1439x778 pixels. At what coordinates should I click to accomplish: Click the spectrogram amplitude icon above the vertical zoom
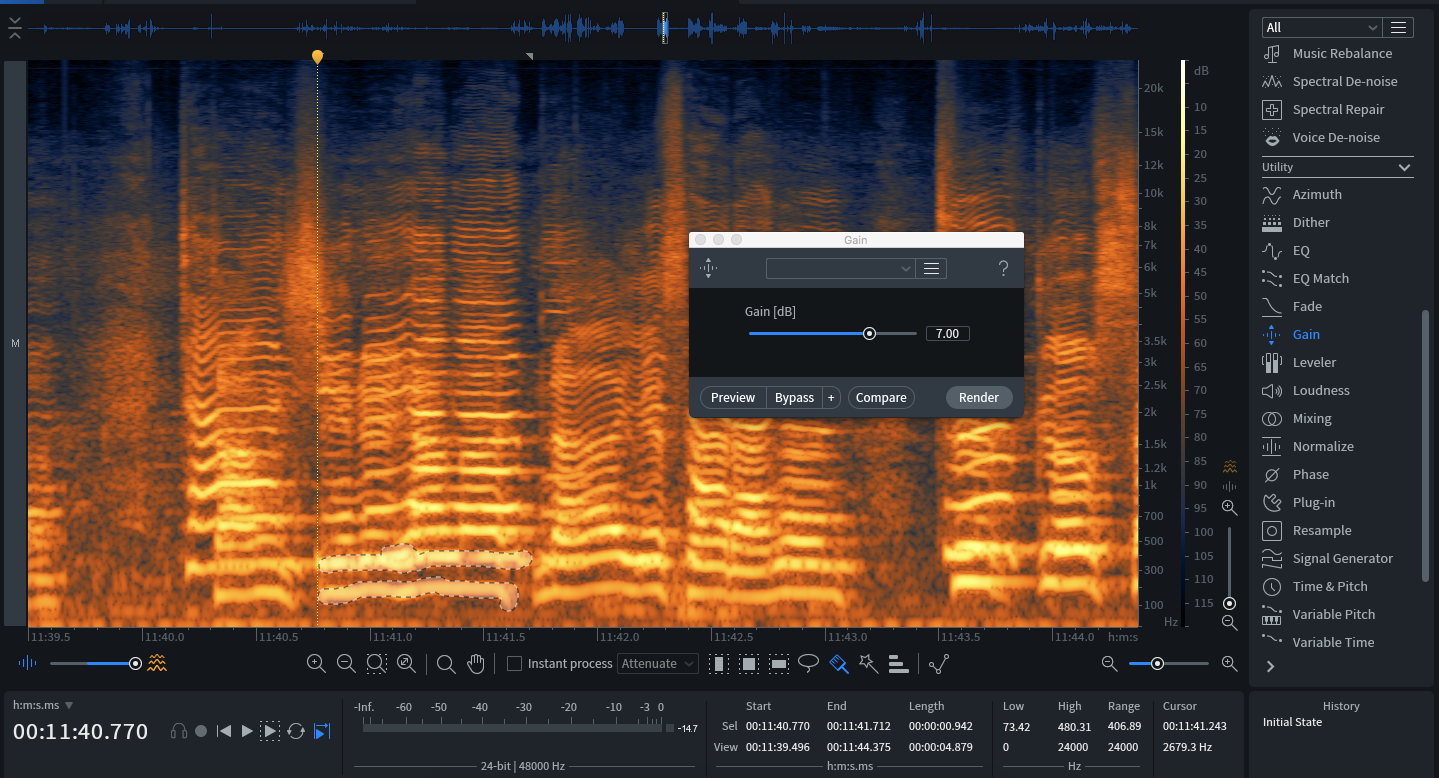click(1230, 466)
